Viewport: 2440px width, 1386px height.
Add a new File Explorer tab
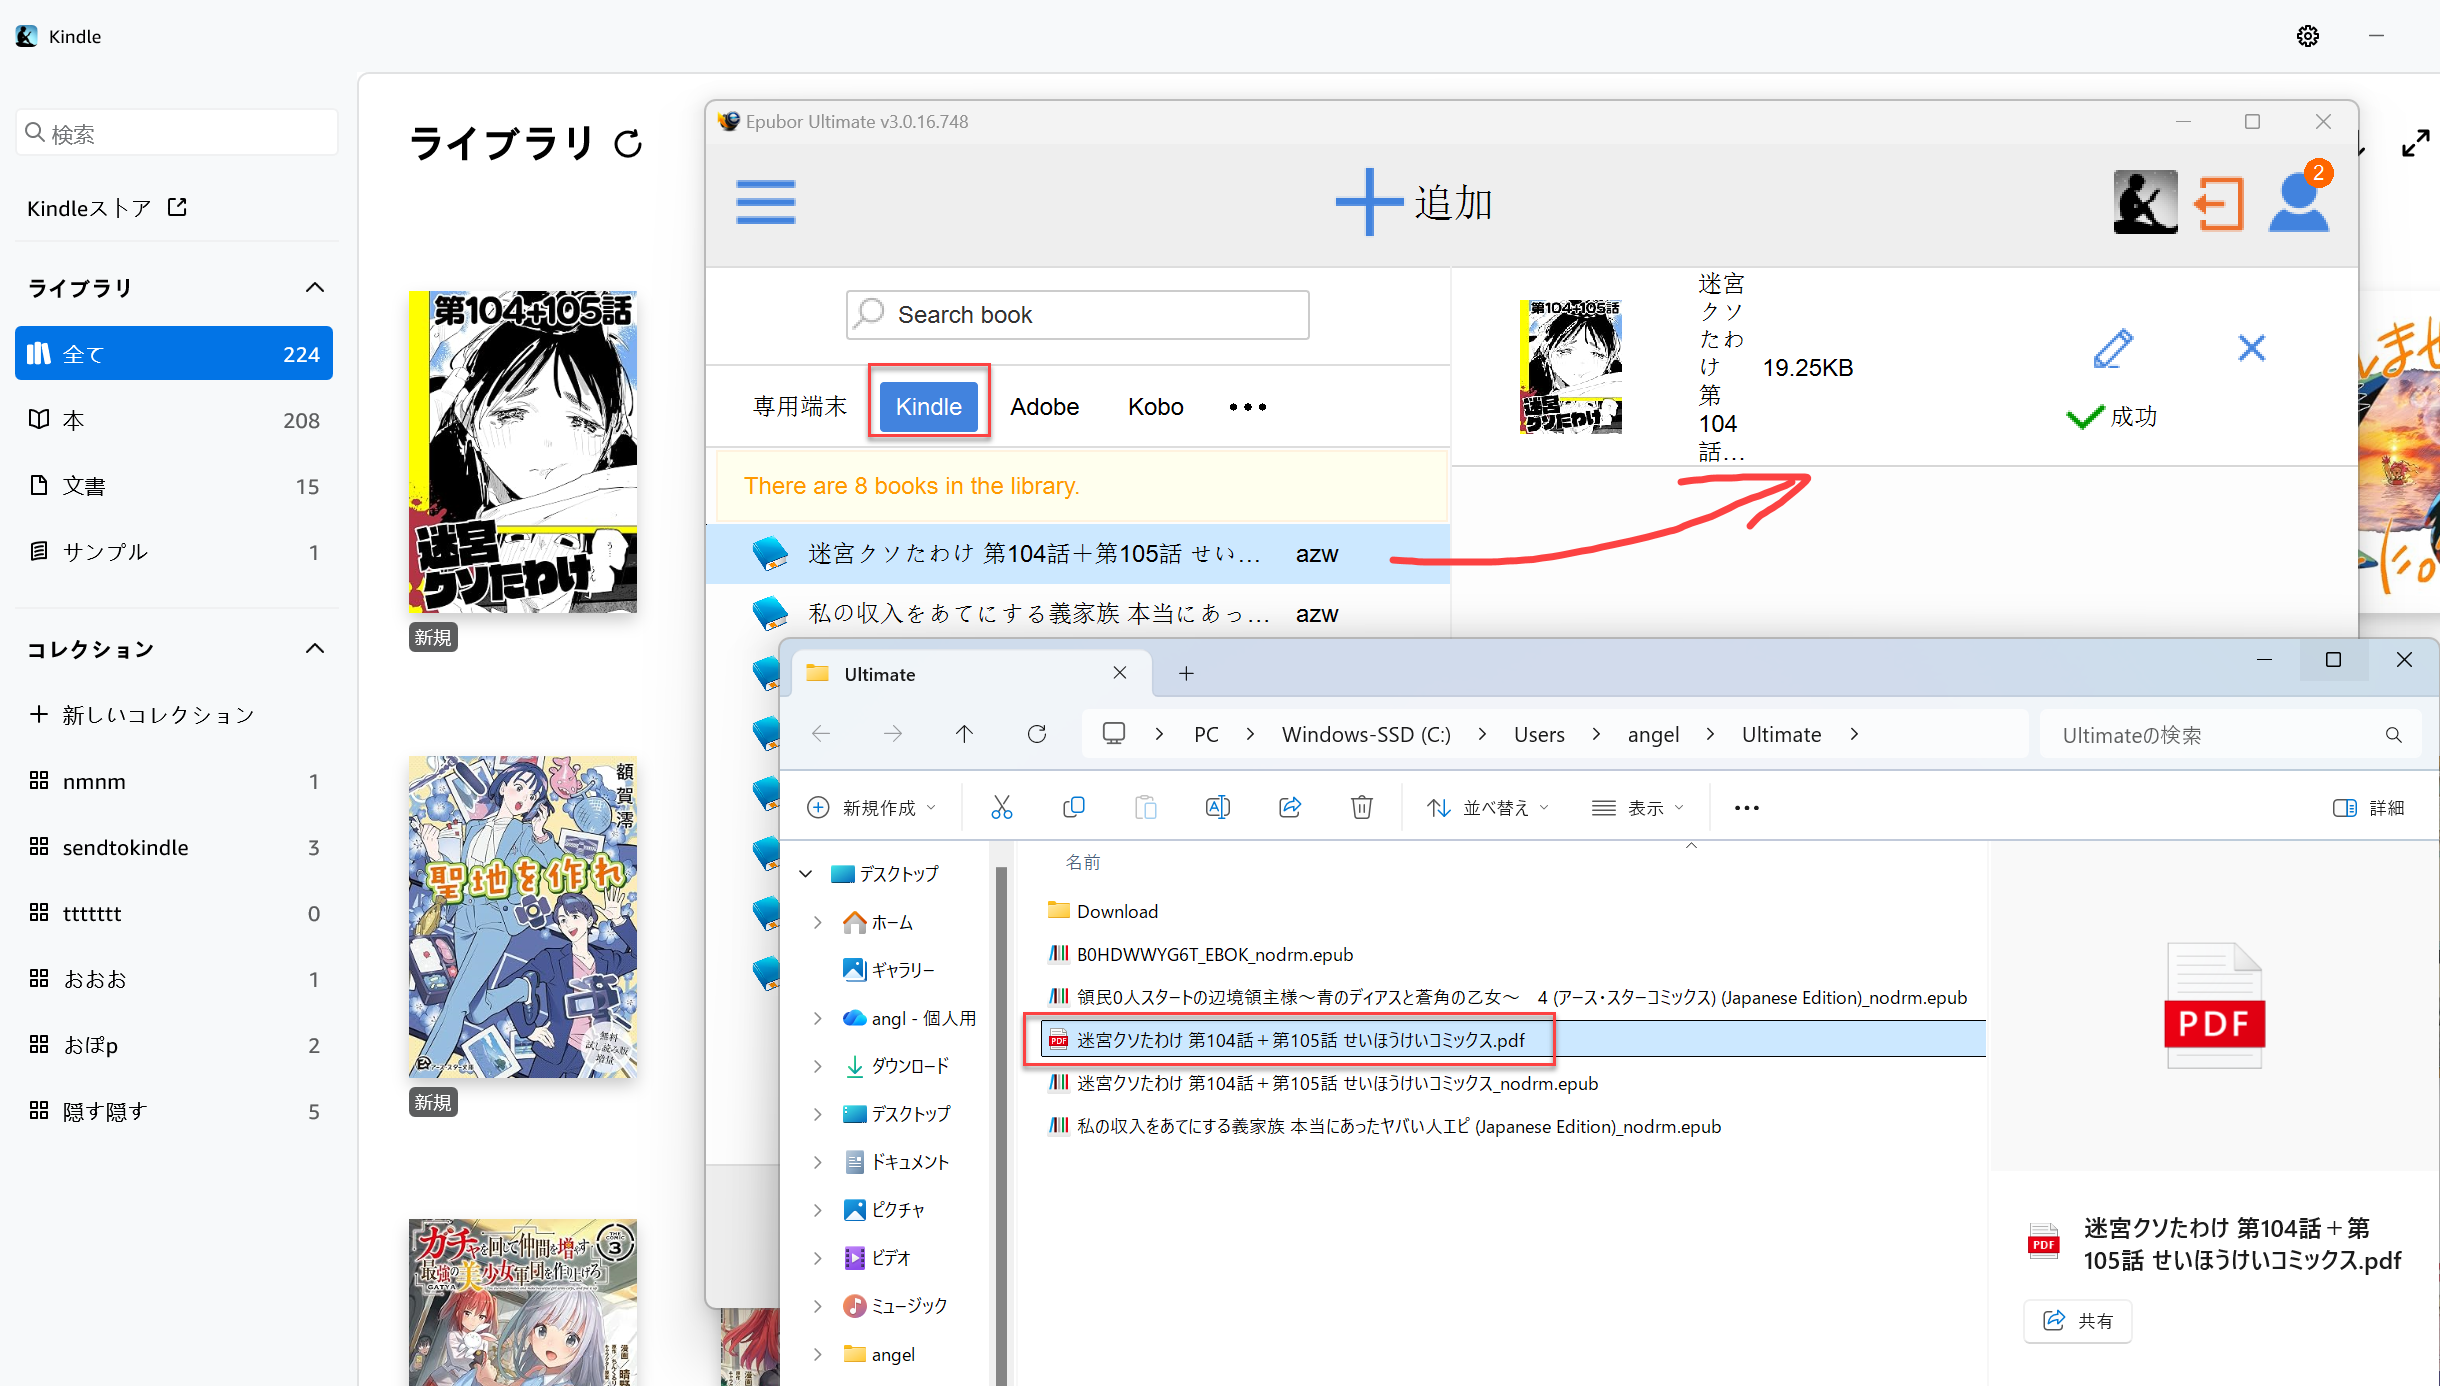click(1186, 673)
